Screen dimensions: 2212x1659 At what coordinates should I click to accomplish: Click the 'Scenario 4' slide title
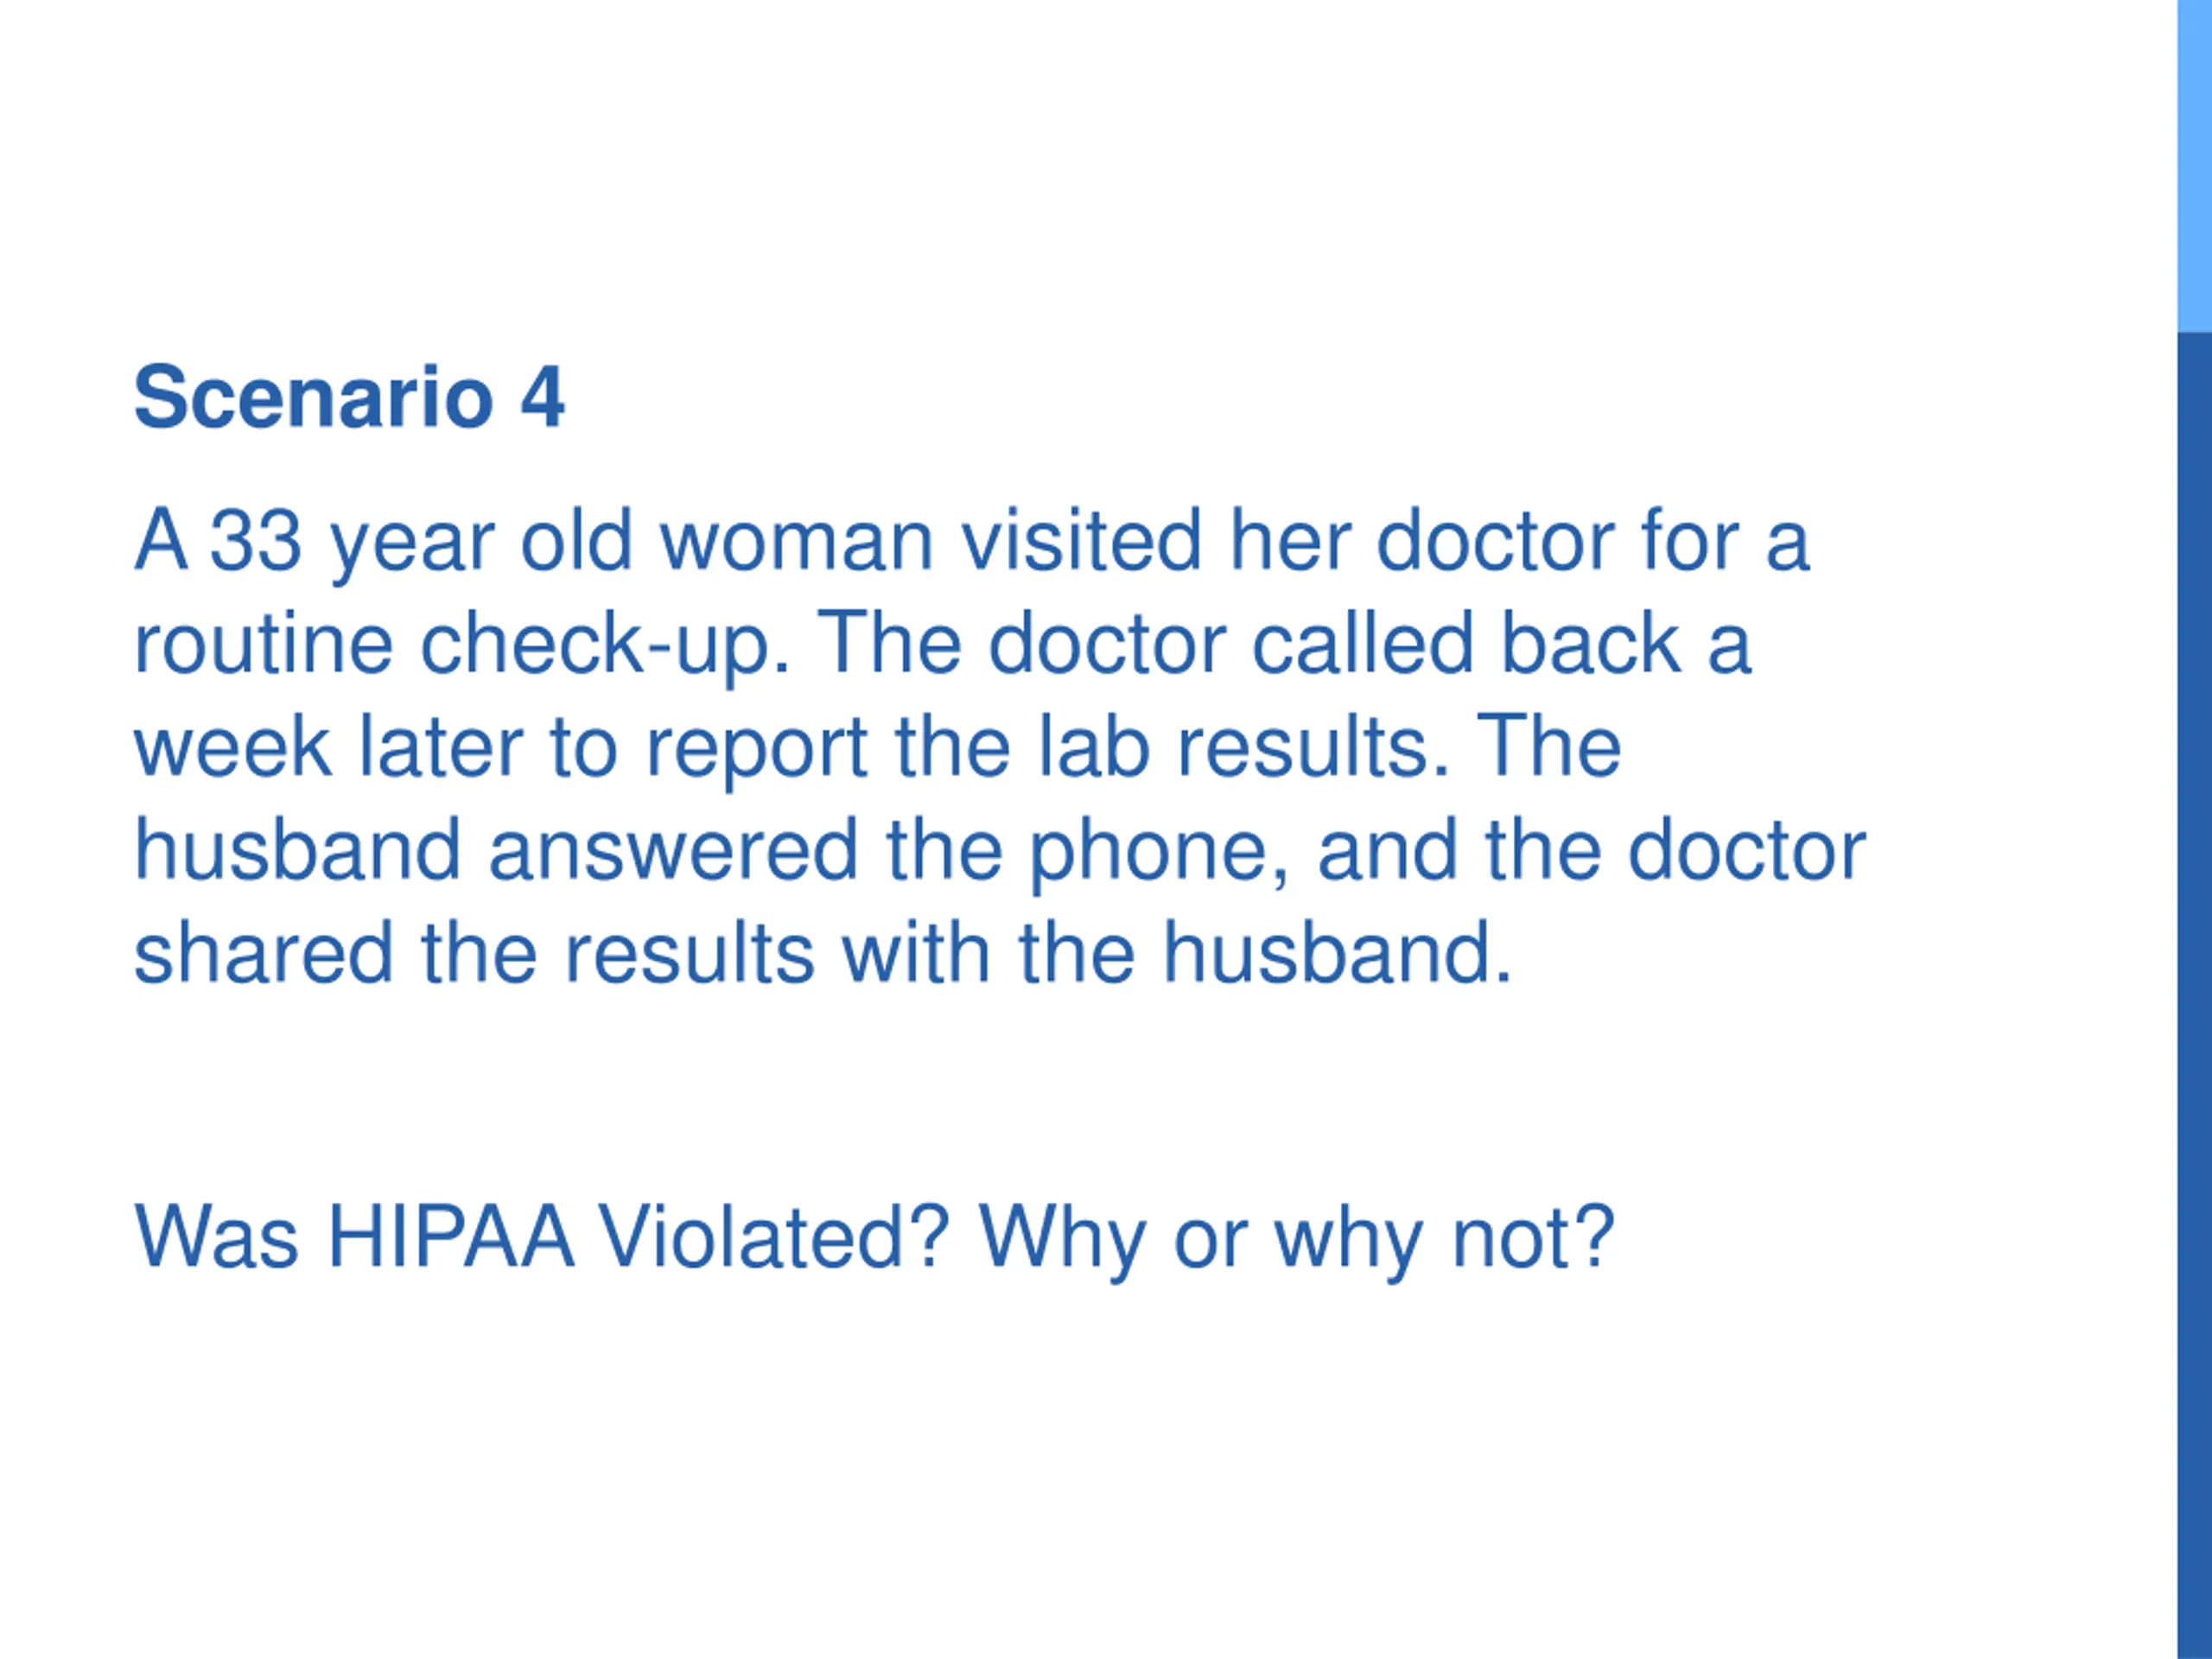tap(349, 398)
